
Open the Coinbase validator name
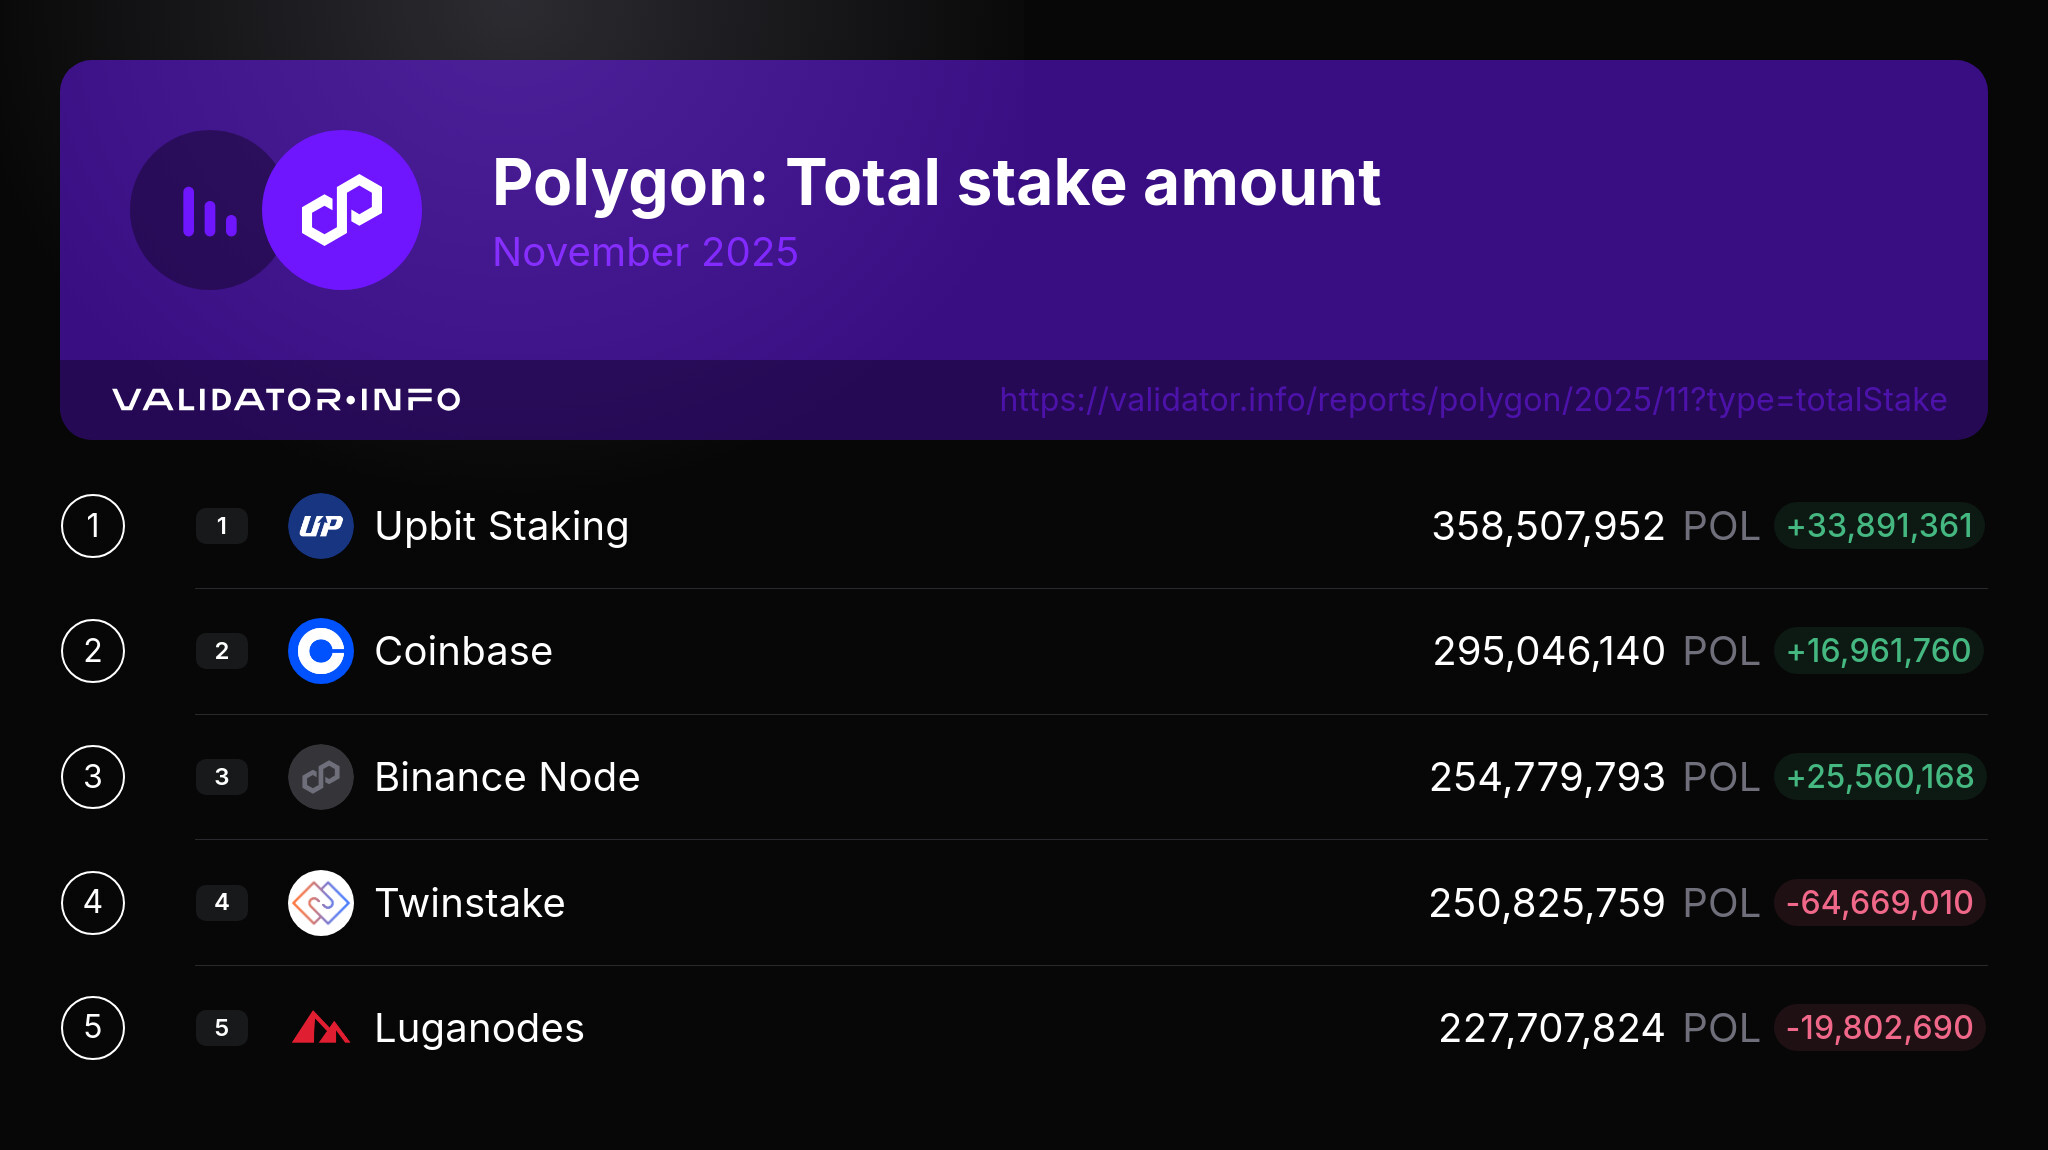[463, 651]
